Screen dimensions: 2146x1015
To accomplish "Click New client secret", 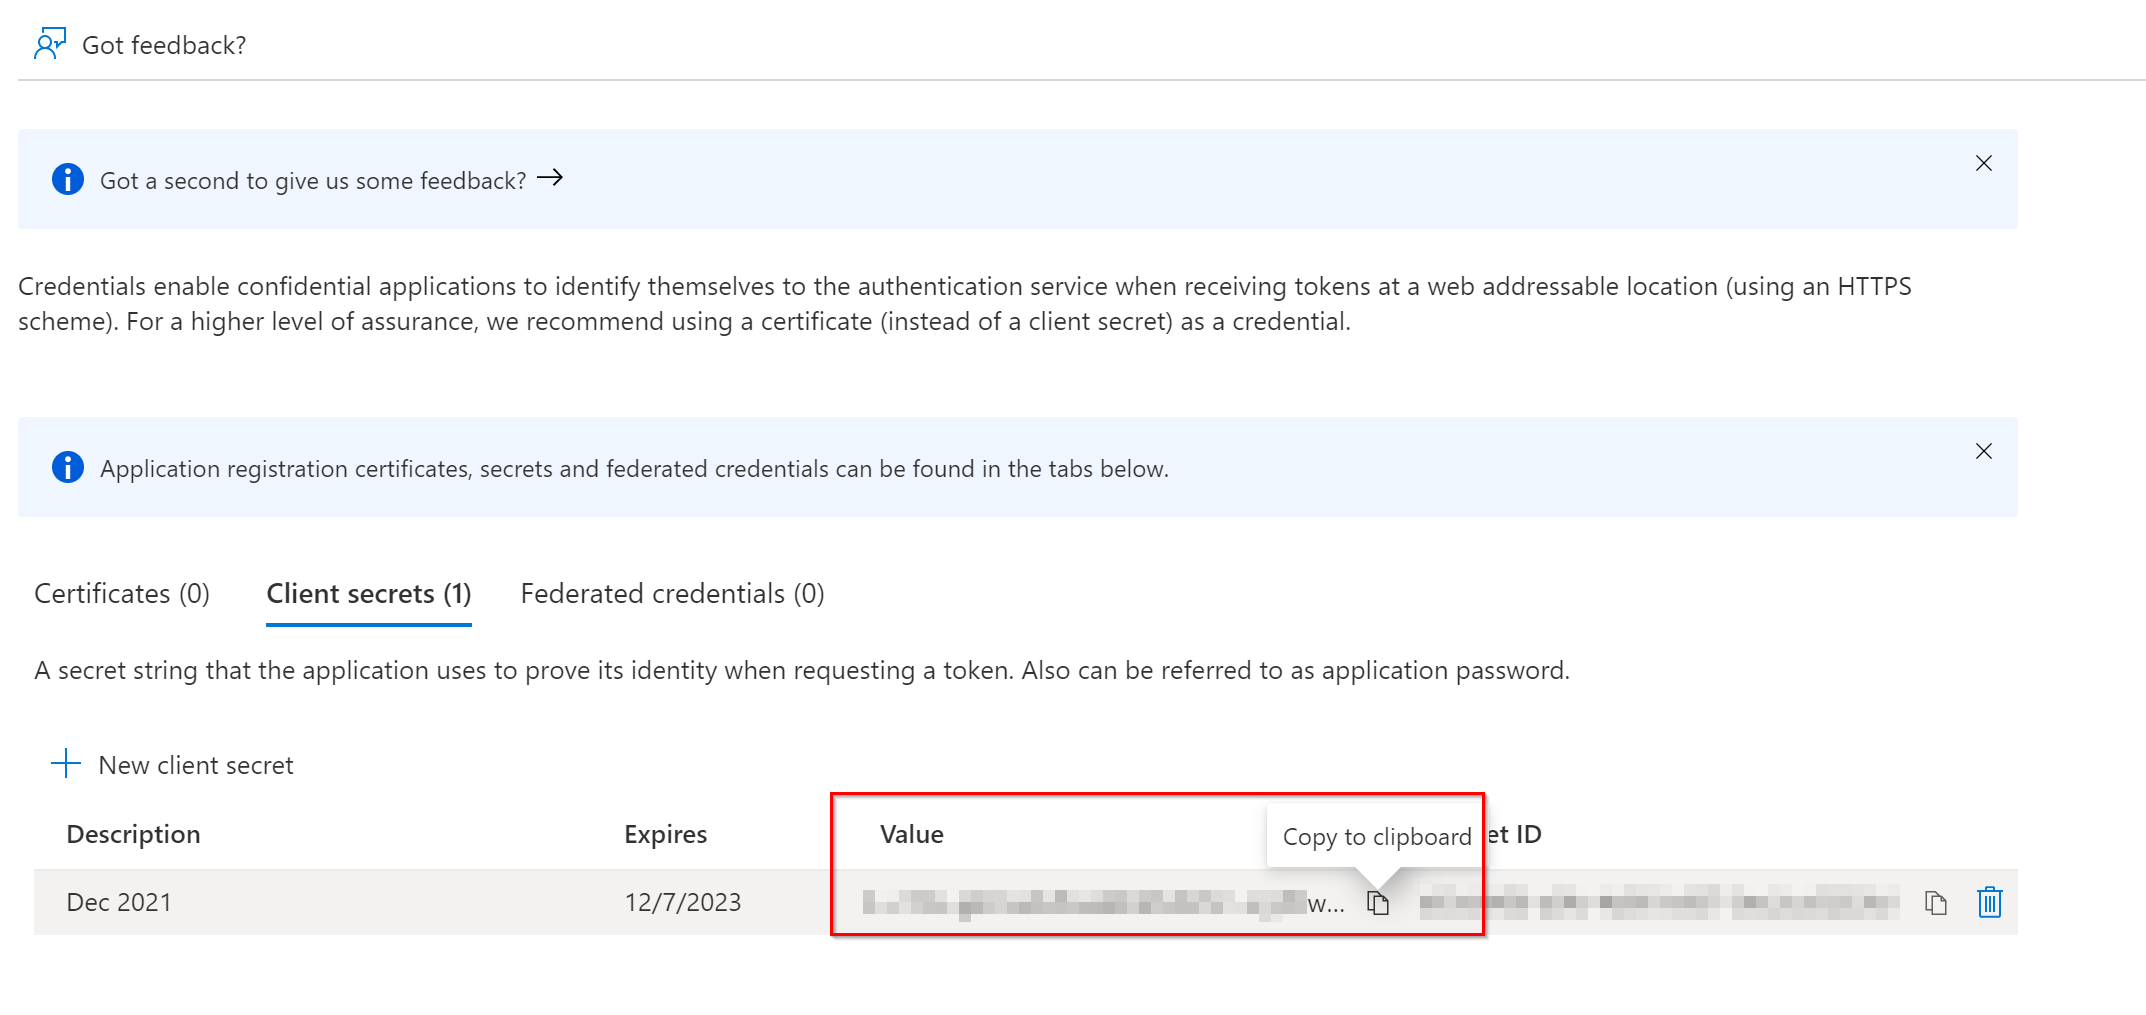I will [x=196, y=765].
